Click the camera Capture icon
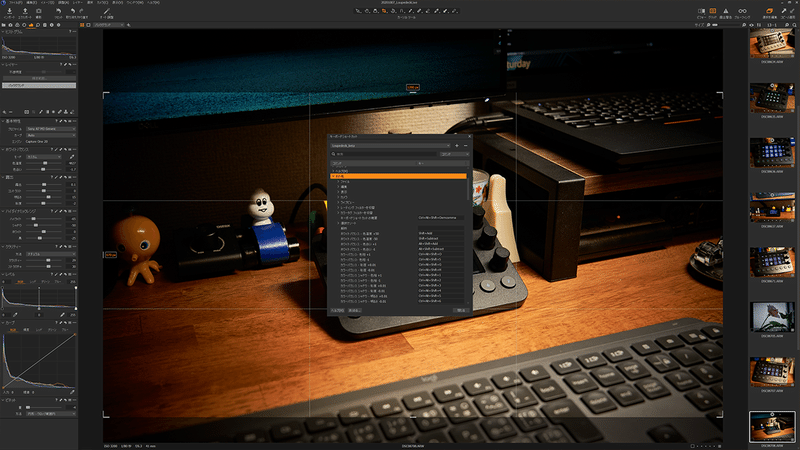This screenshot has height=450, width=800. tap(38, 11)
